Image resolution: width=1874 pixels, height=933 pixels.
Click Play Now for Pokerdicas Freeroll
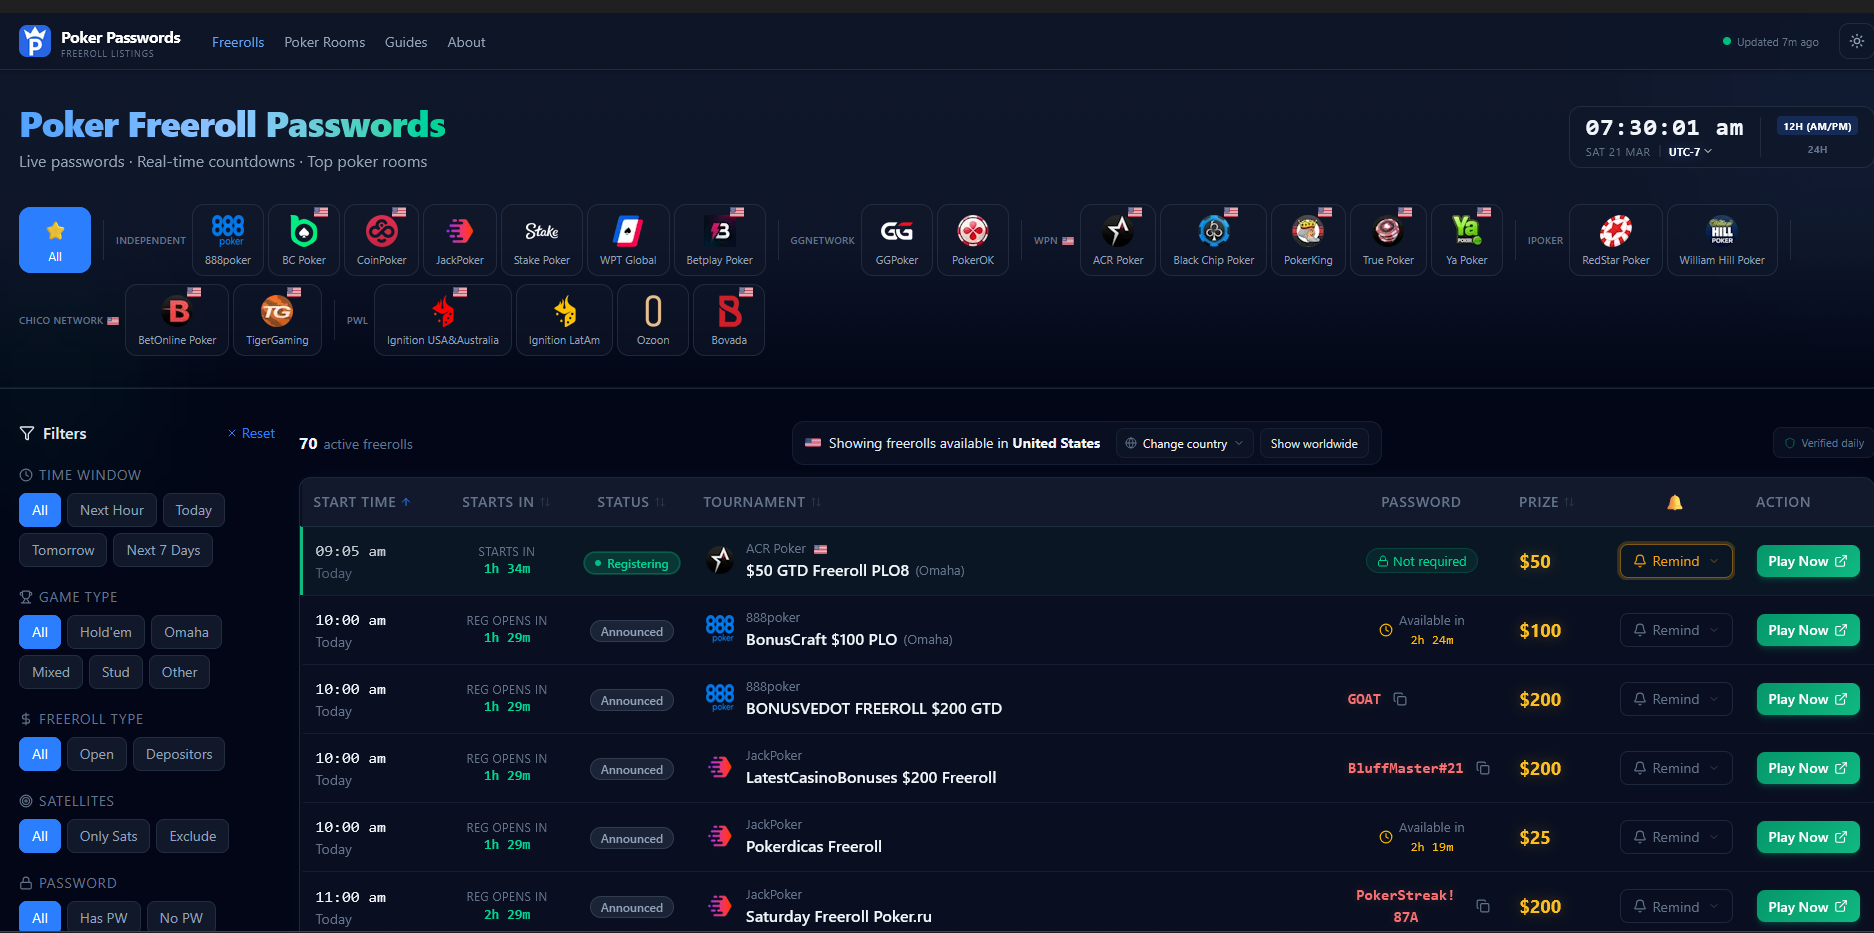tap(1808, 837)
